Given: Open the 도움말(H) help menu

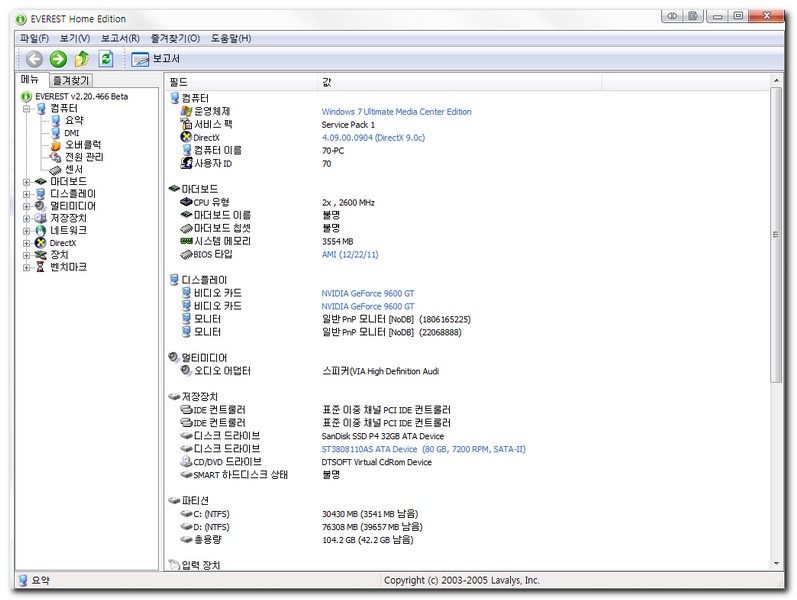Looking at the screenshot, I should (x=230, y=38).
